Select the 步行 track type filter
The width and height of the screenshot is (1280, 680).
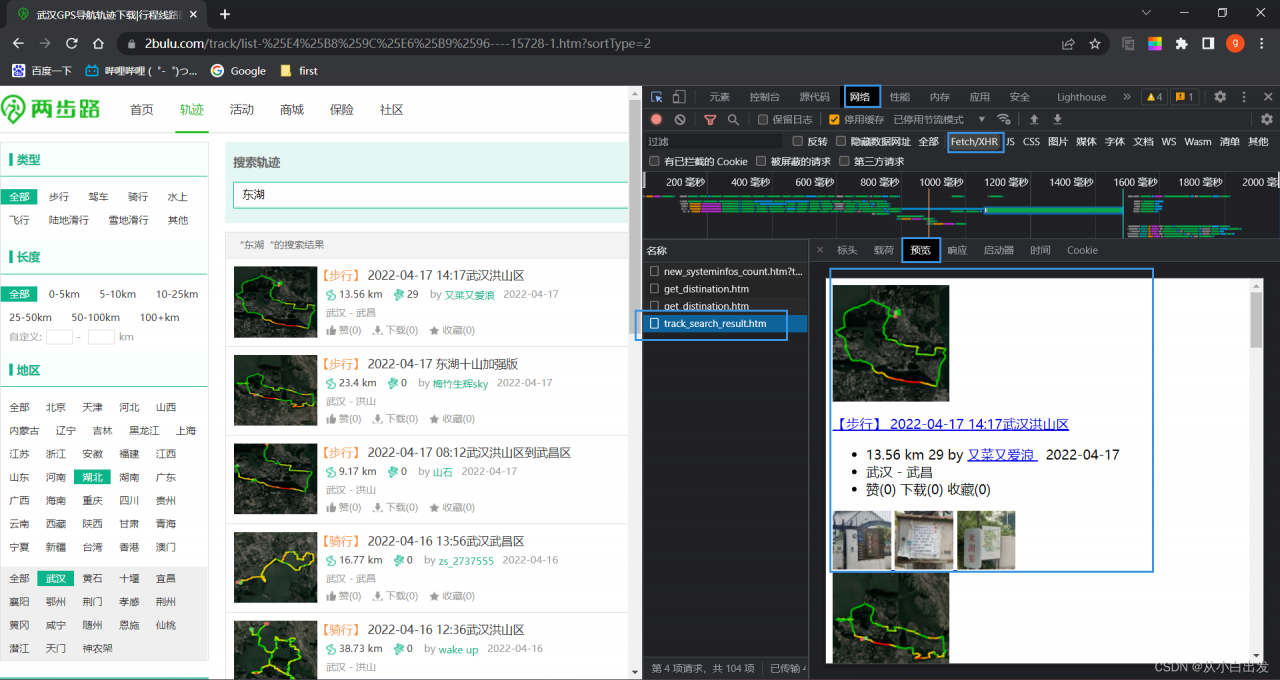click(x=59, y=197)
